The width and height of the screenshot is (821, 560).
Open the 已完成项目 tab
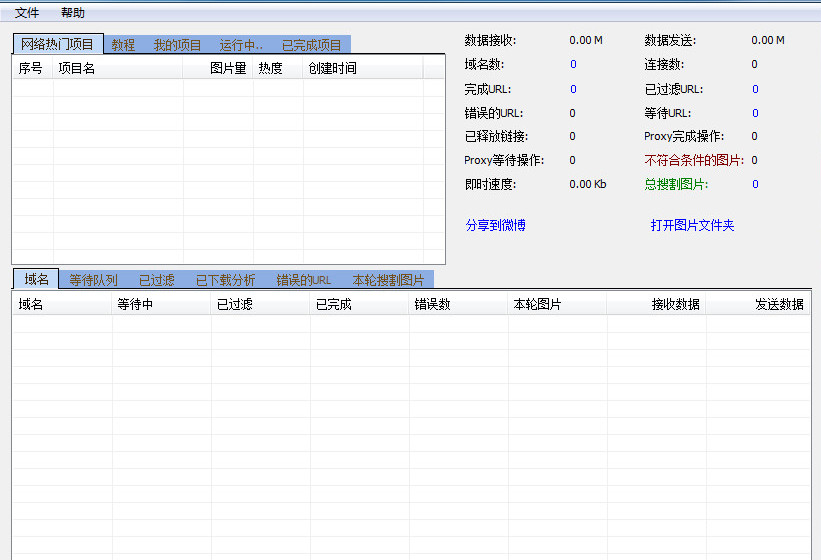(x=312, y=45)
